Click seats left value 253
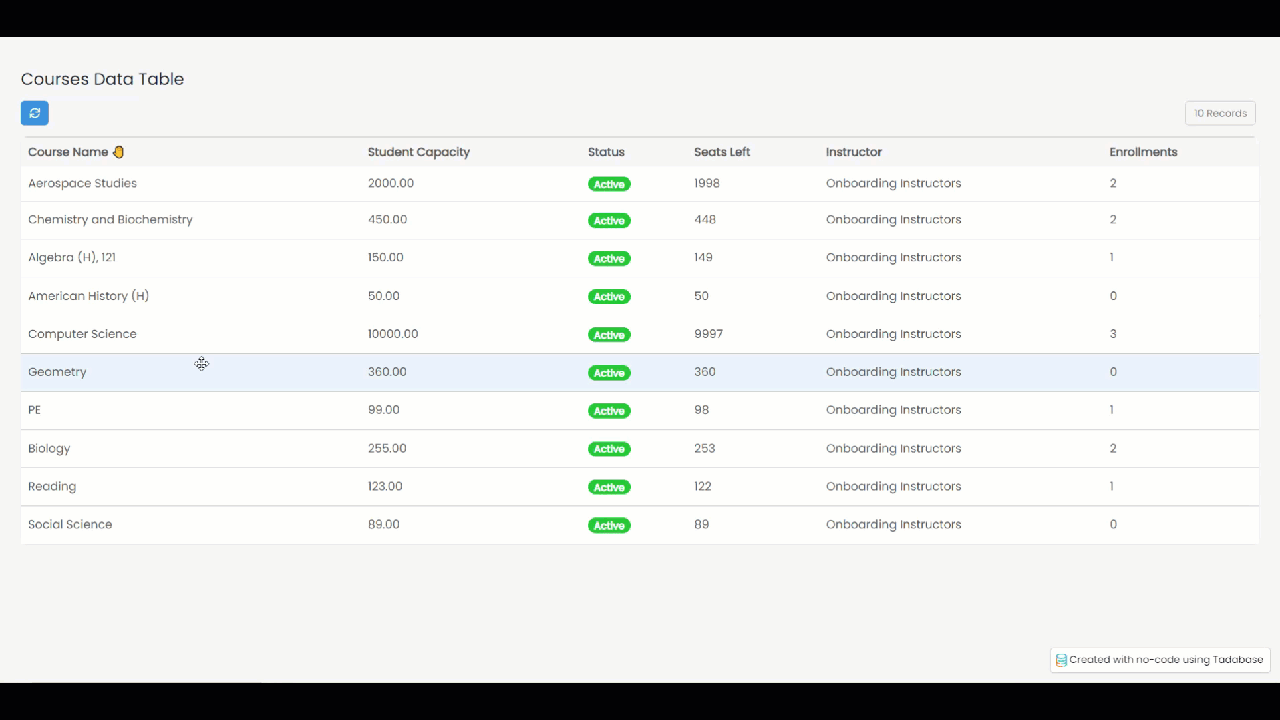The height and width of the screenshot is (720, 1280). click(x=705, y=448)
